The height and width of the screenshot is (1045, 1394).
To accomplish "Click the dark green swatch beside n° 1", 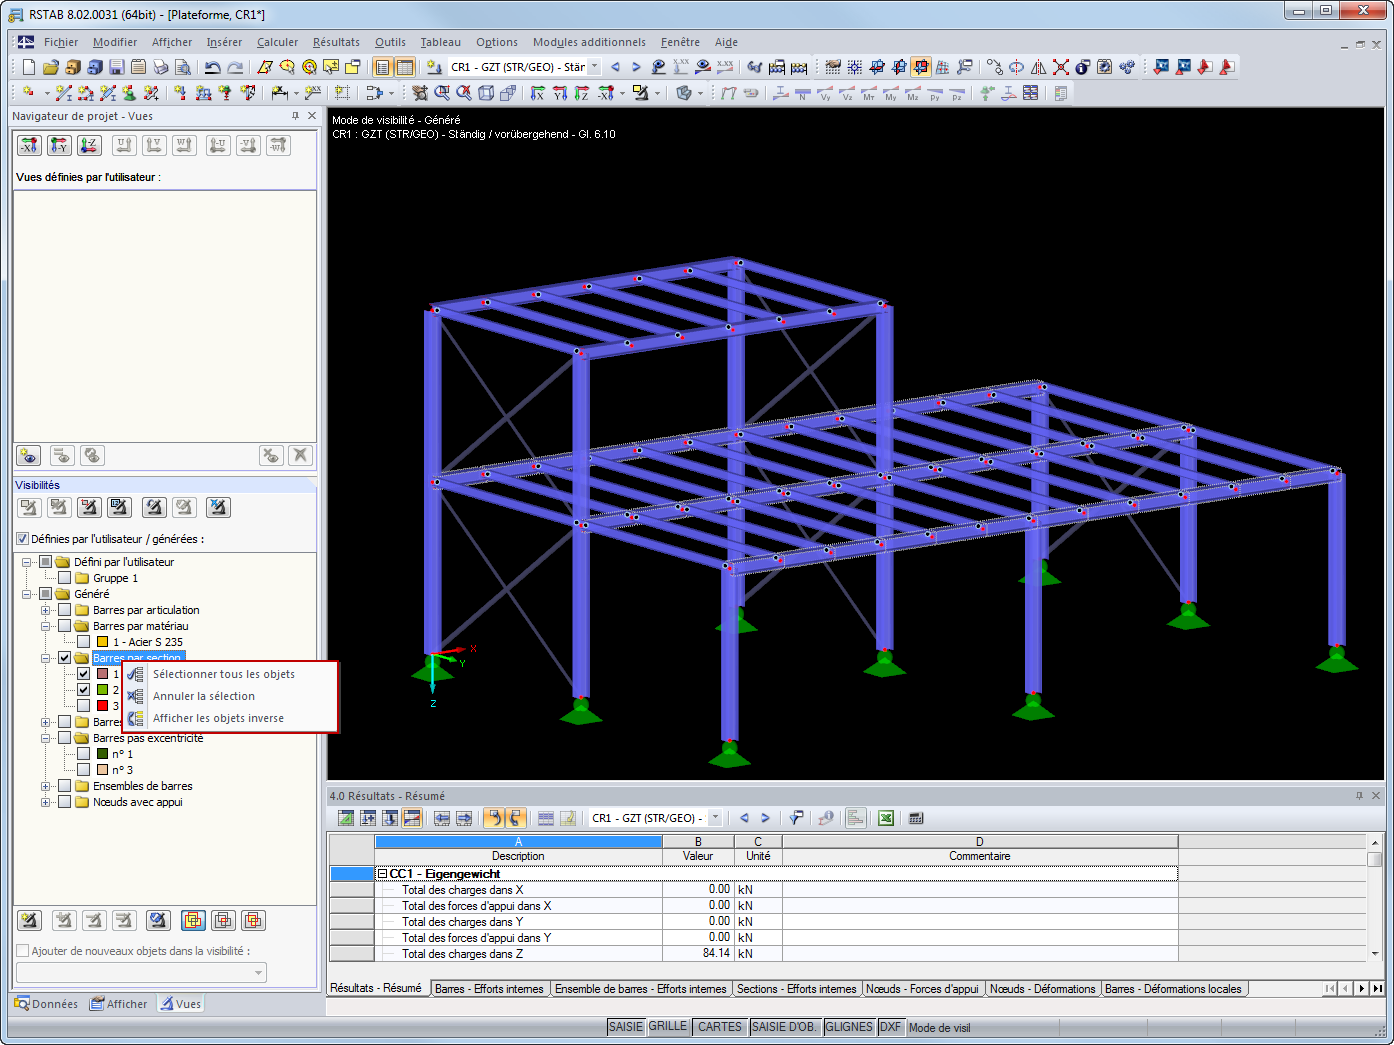I will [102, 754].
